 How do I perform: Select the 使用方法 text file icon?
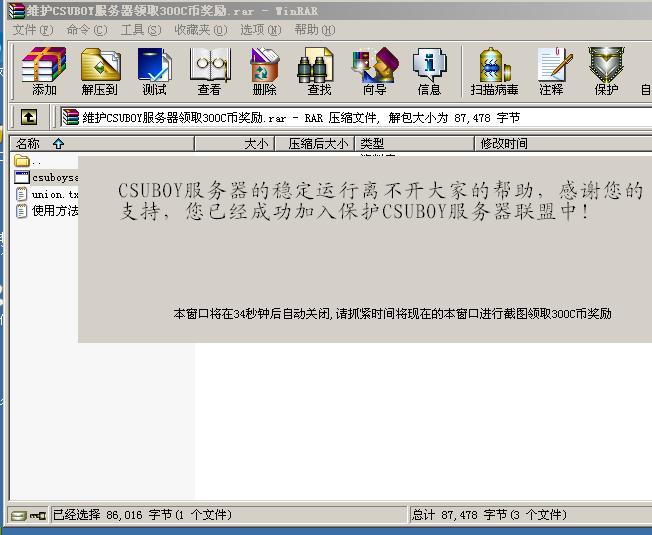[21, 211]
